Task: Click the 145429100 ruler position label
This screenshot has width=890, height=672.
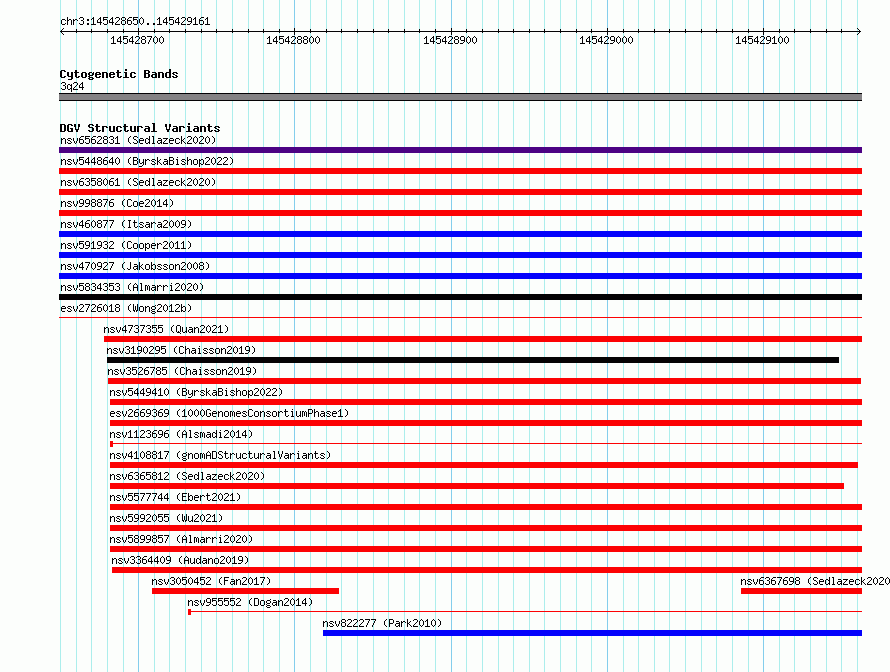Action: tap(762, 40)
